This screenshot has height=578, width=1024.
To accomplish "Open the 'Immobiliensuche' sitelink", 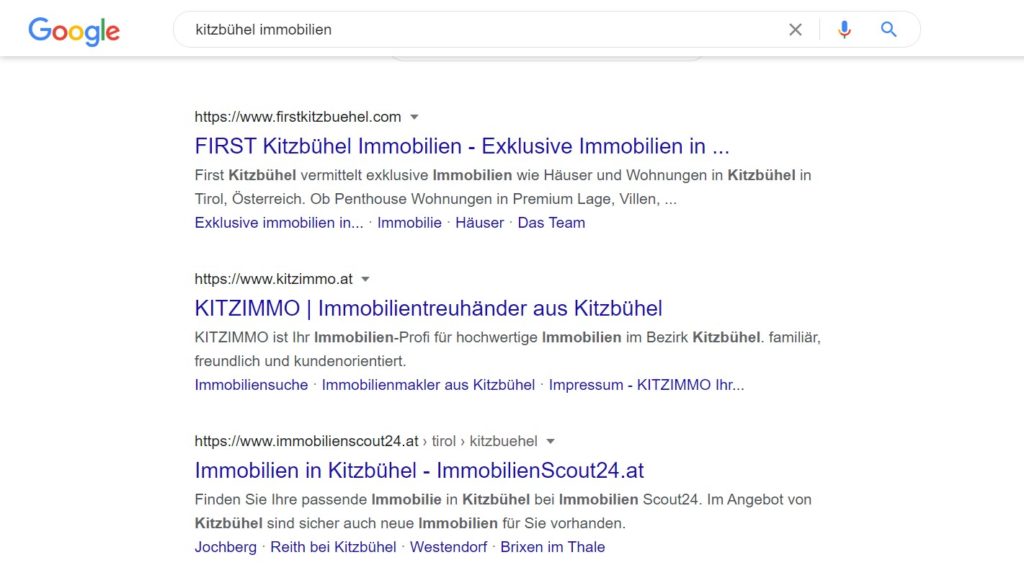I will (x=251, y=385).
